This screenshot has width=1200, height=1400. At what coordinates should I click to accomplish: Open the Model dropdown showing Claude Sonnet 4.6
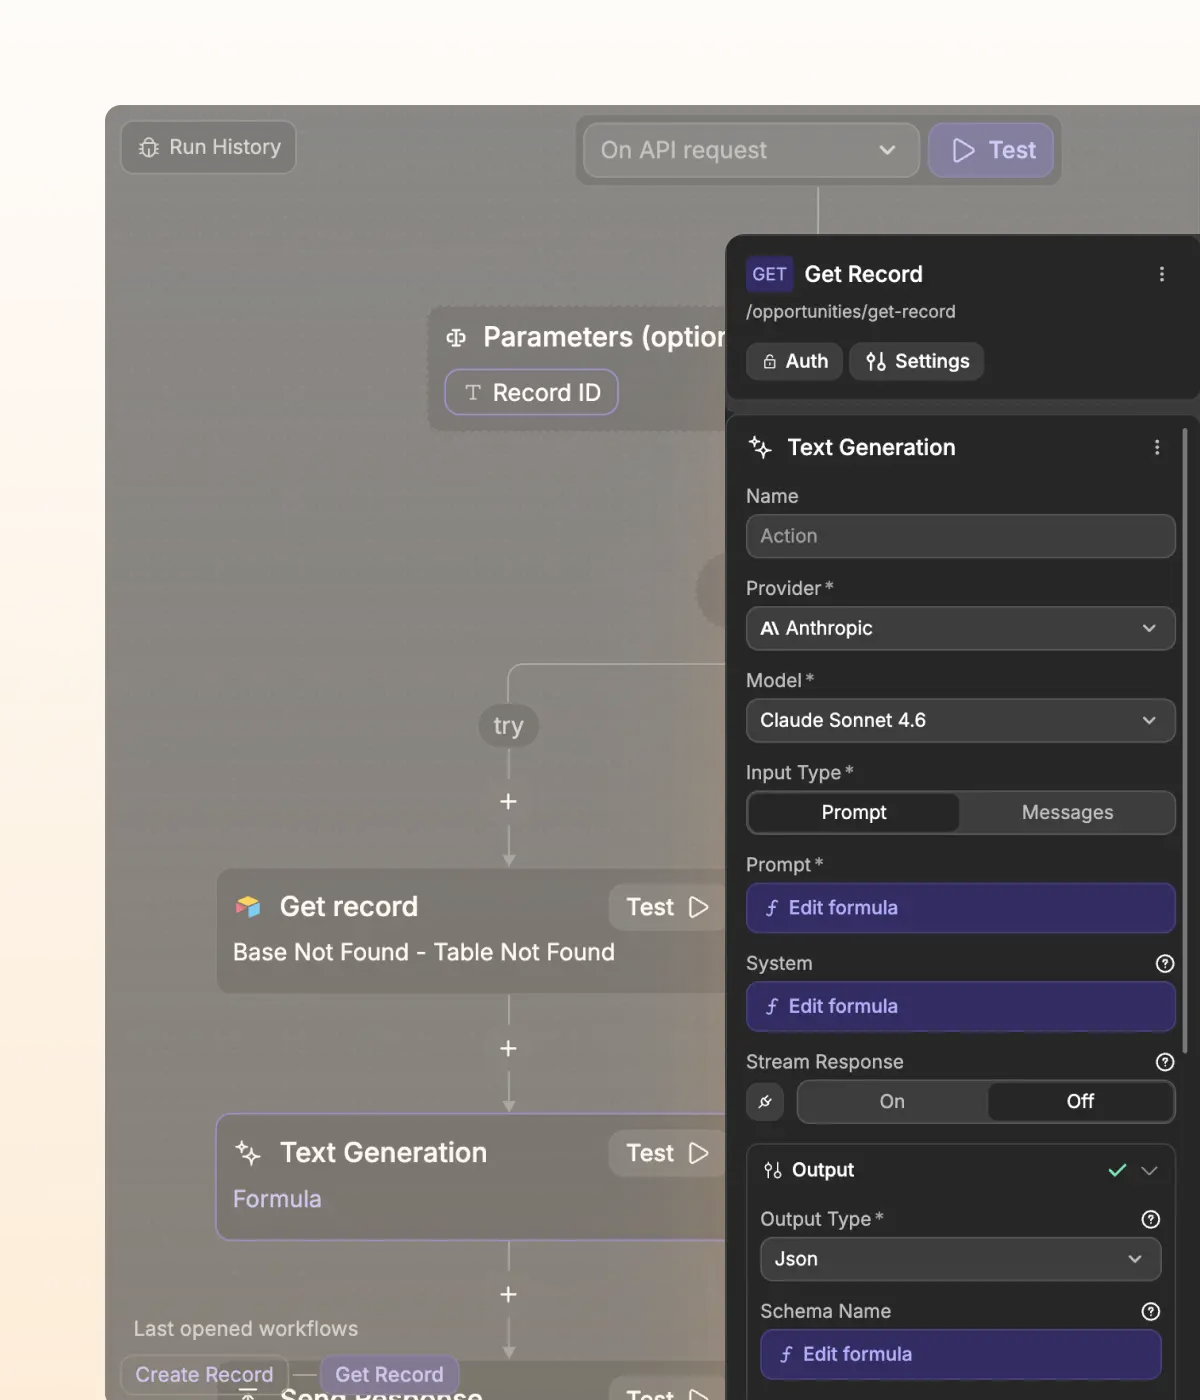(960, 720)
